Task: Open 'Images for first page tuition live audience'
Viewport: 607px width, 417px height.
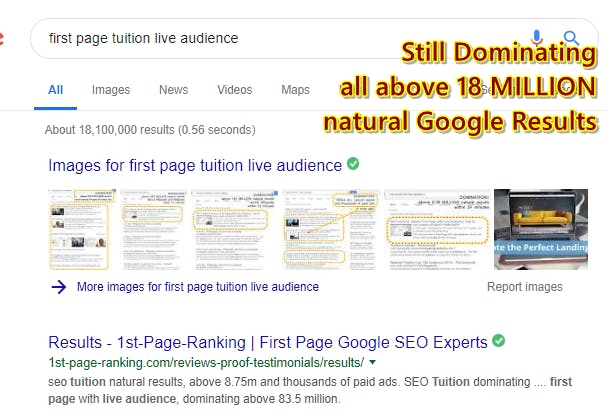Action: 195,165
